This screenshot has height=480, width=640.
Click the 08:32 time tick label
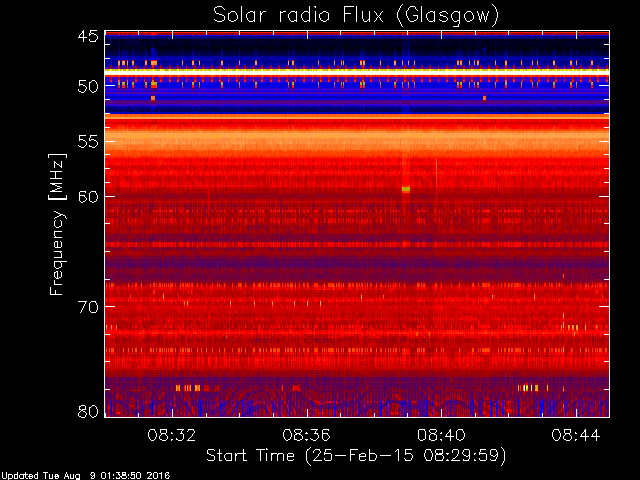click(172, 435)
